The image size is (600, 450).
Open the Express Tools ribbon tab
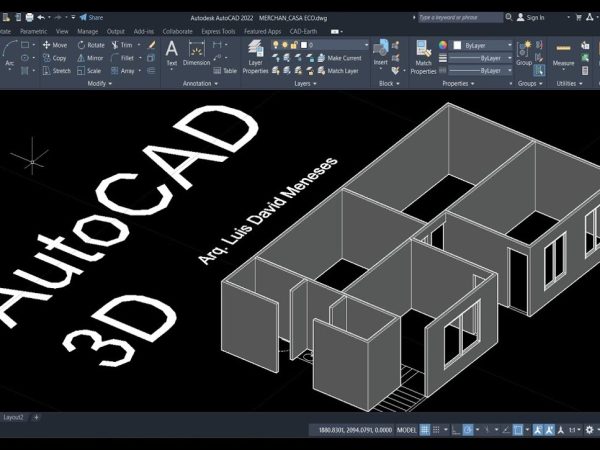click(x=219, y=31)
